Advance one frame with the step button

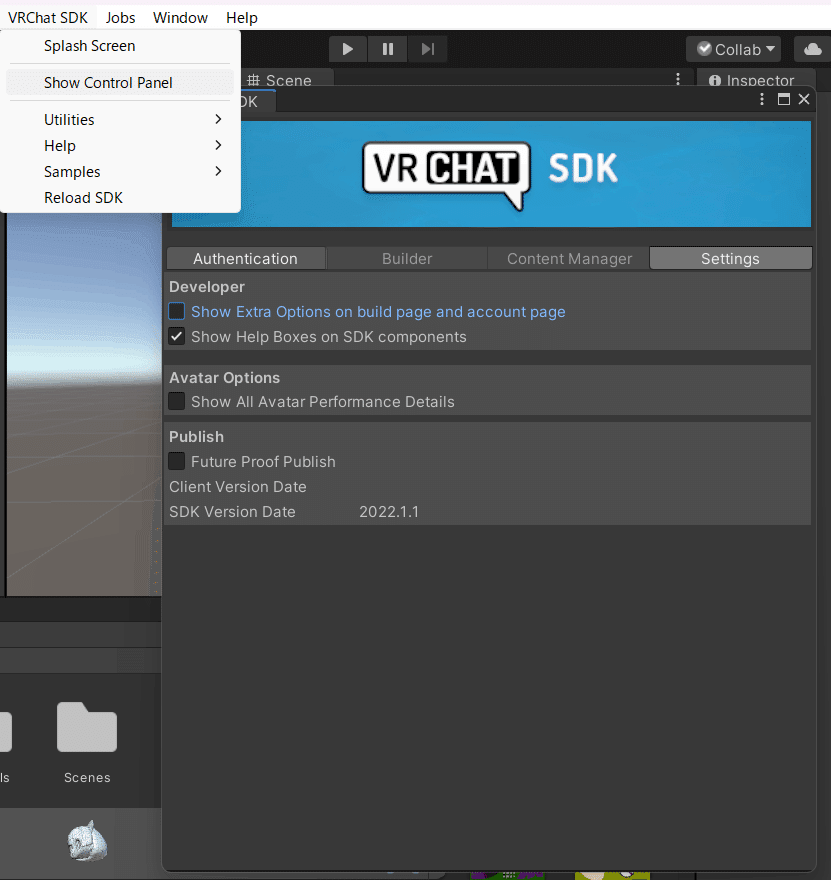[x=428, y=49]
